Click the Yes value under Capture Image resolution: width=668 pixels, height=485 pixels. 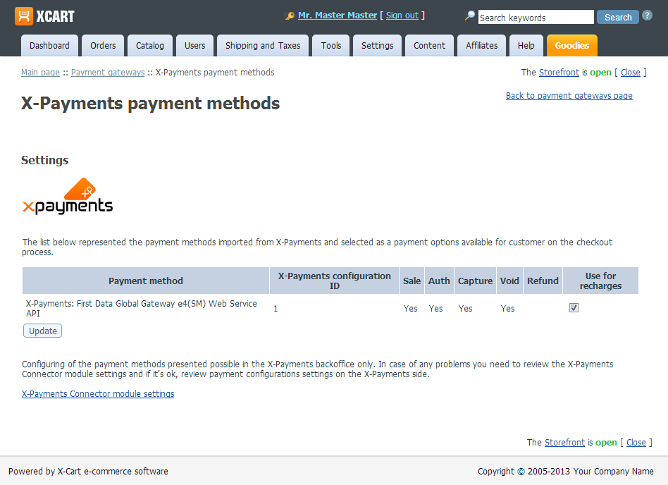coord(465,309)
